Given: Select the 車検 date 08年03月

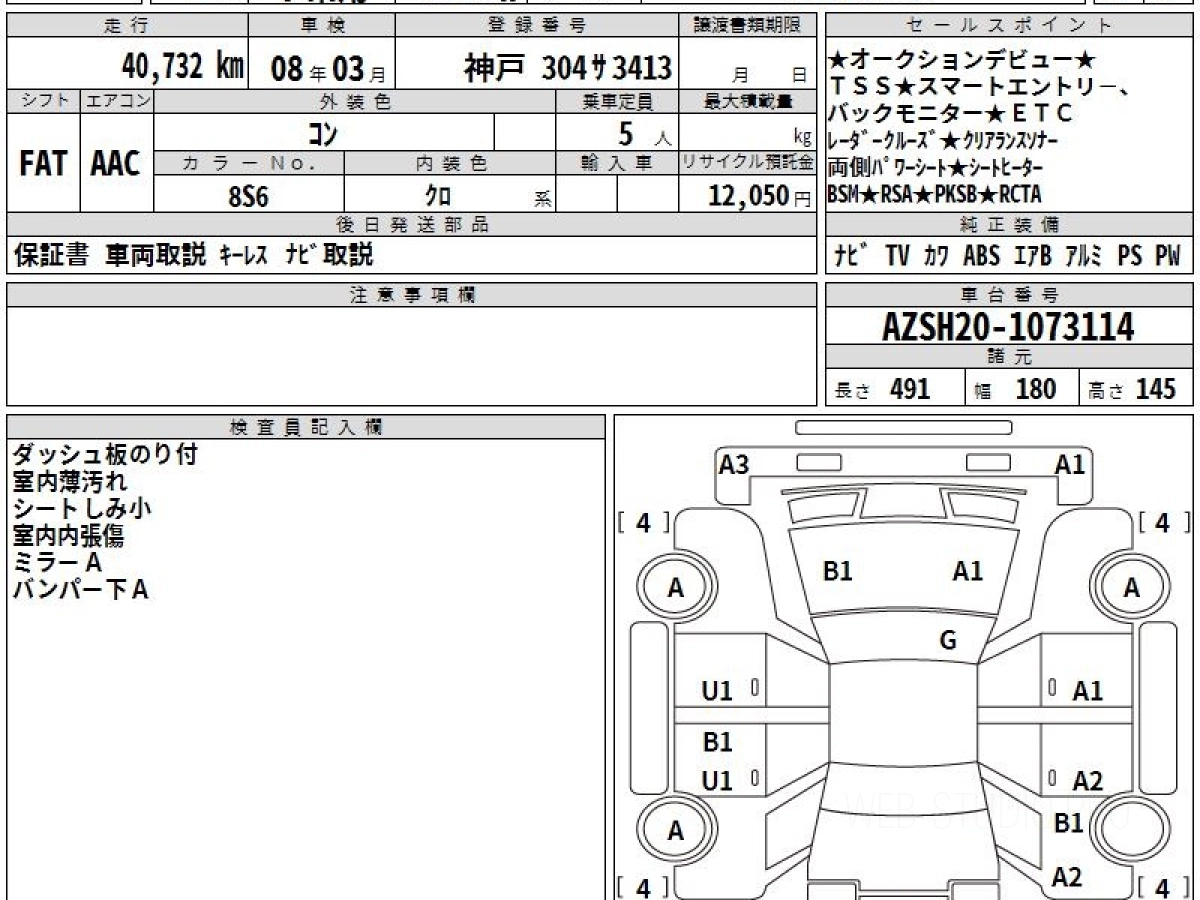Looking at the screenshot, I should click(x=327, y=69).
